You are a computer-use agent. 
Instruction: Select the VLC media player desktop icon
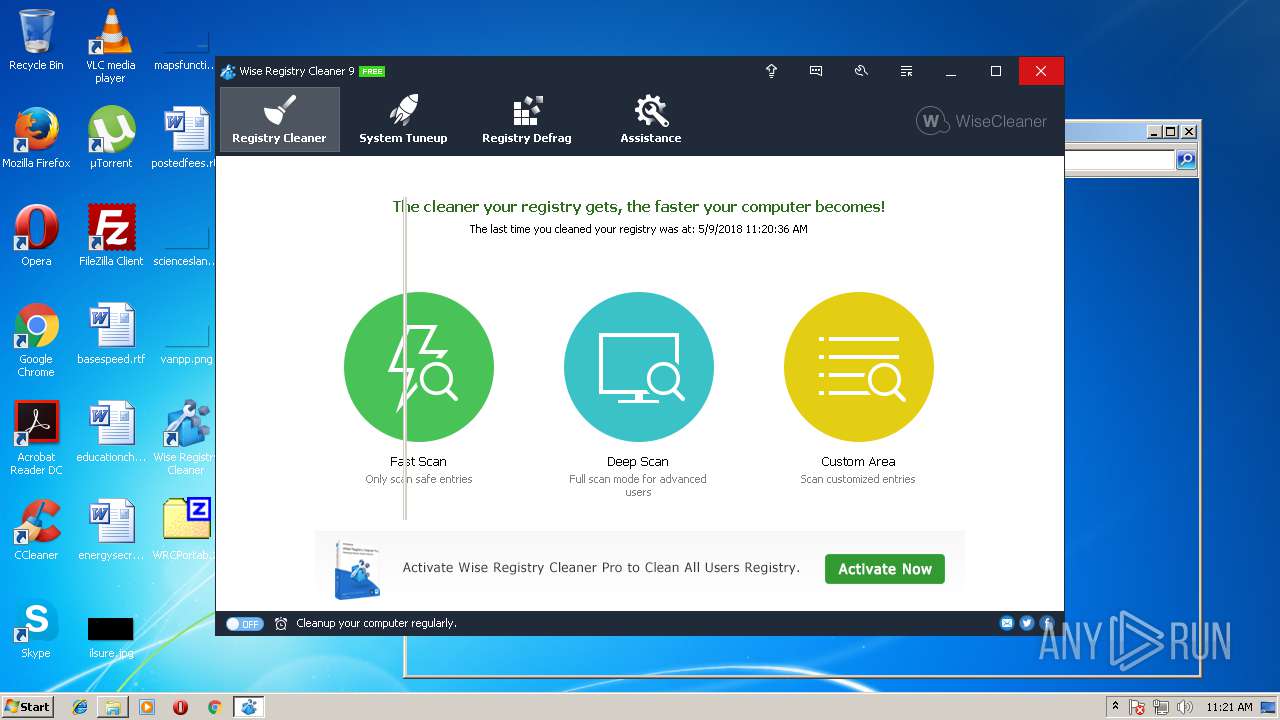(x=110, y=46)
